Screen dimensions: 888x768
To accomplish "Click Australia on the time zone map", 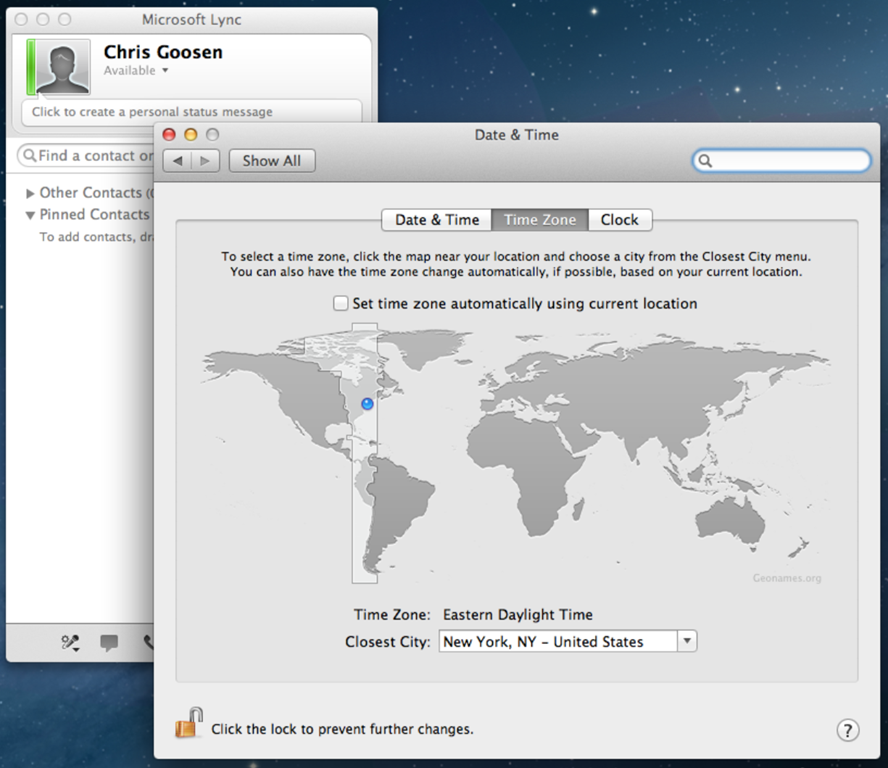I will click(x=729, y=520).
